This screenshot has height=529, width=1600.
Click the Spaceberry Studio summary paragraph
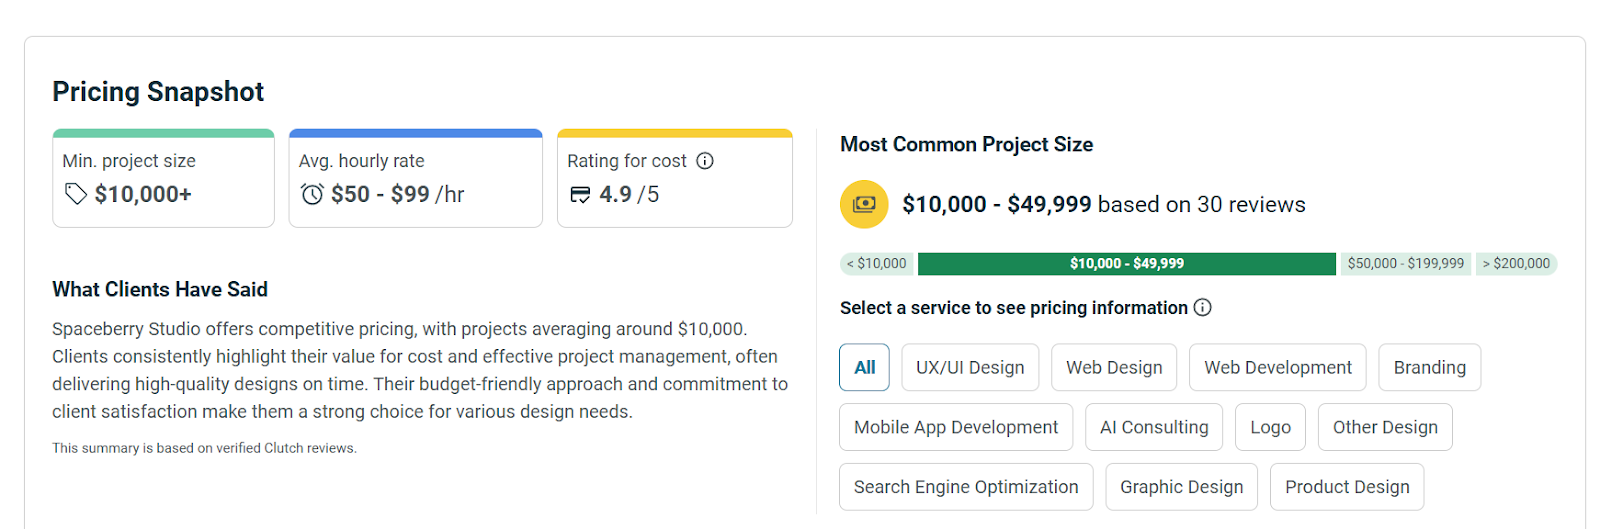coord(420,370)
